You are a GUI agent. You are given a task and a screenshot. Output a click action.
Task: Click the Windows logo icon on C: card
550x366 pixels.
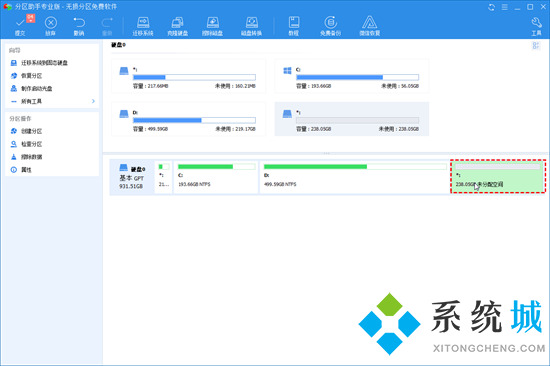click(x=287, y=71)
